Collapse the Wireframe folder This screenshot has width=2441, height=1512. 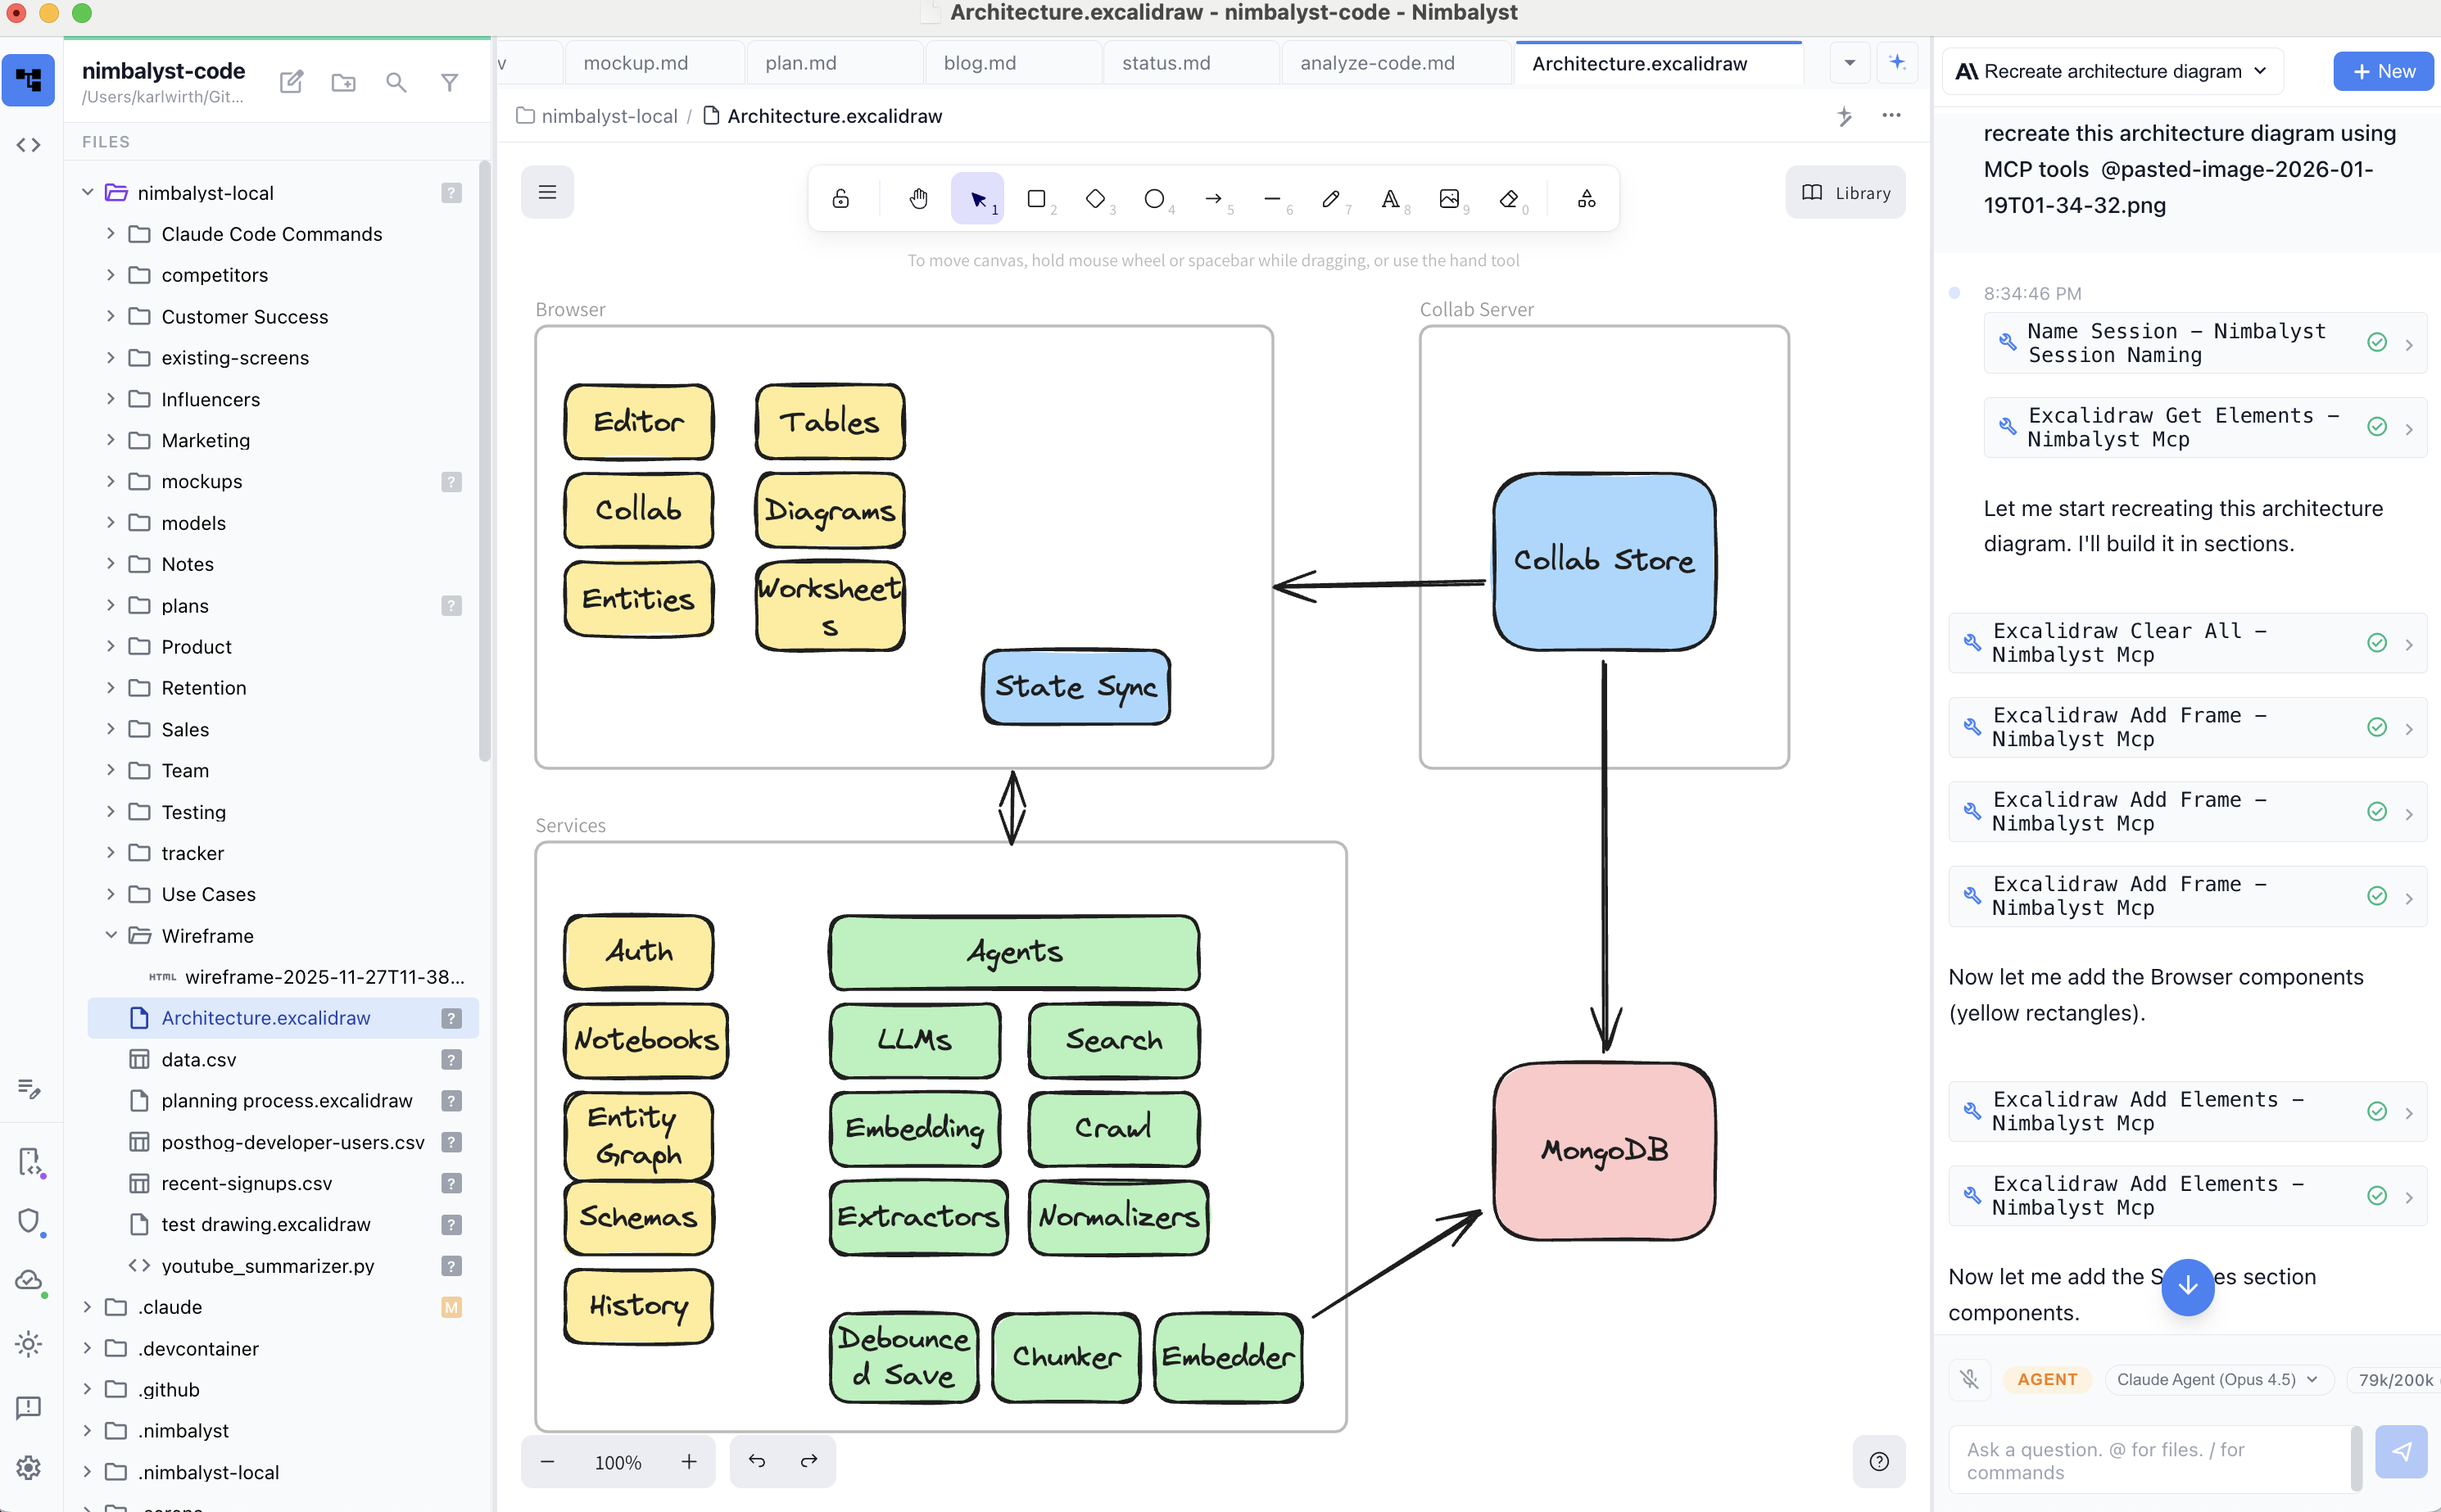(x=111, y=935)
